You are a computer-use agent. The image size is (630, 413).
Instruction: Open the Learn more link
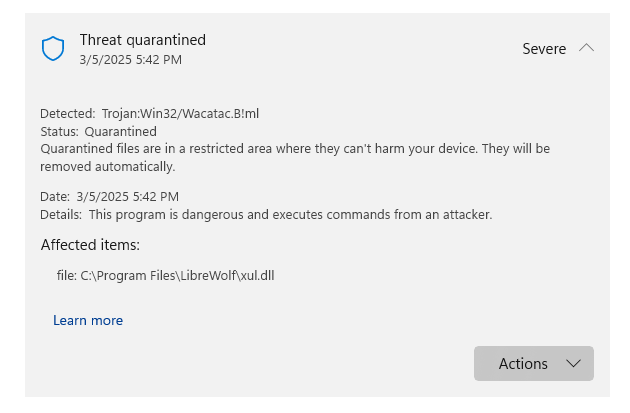[x=88, y=320]
